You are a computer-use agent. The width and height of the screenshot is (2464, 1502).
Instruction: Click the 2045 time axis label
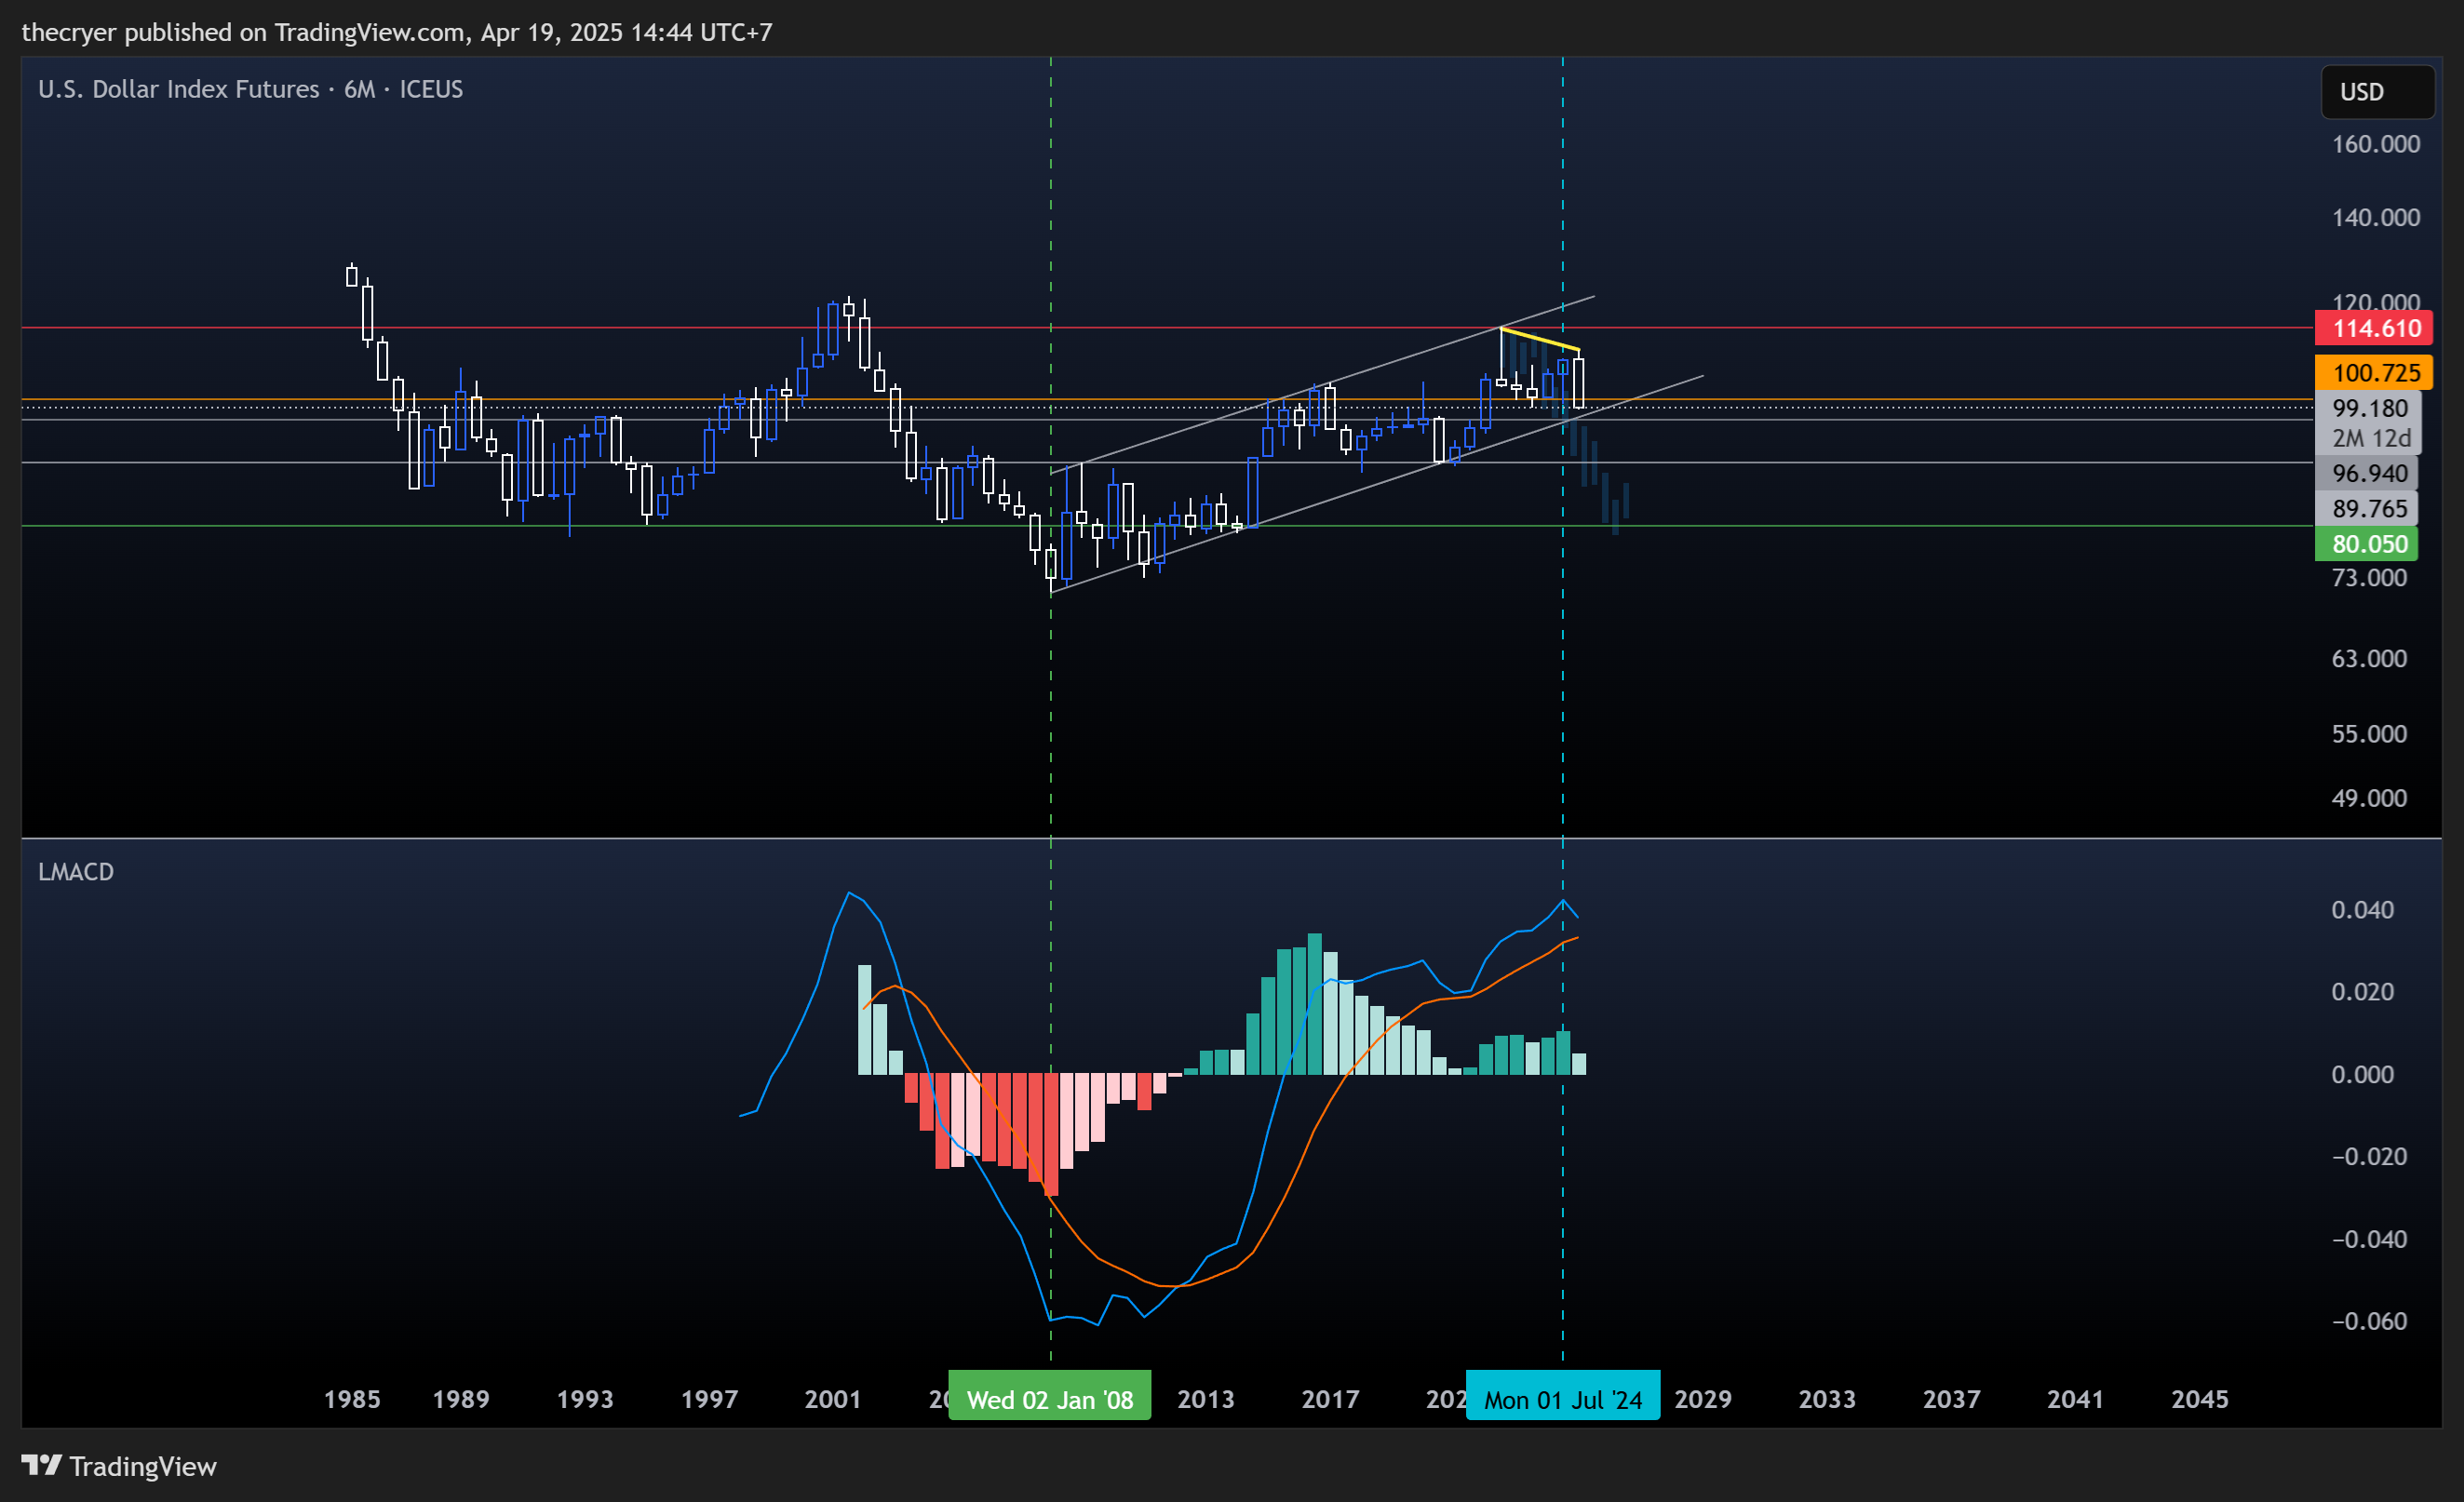2200,1399
